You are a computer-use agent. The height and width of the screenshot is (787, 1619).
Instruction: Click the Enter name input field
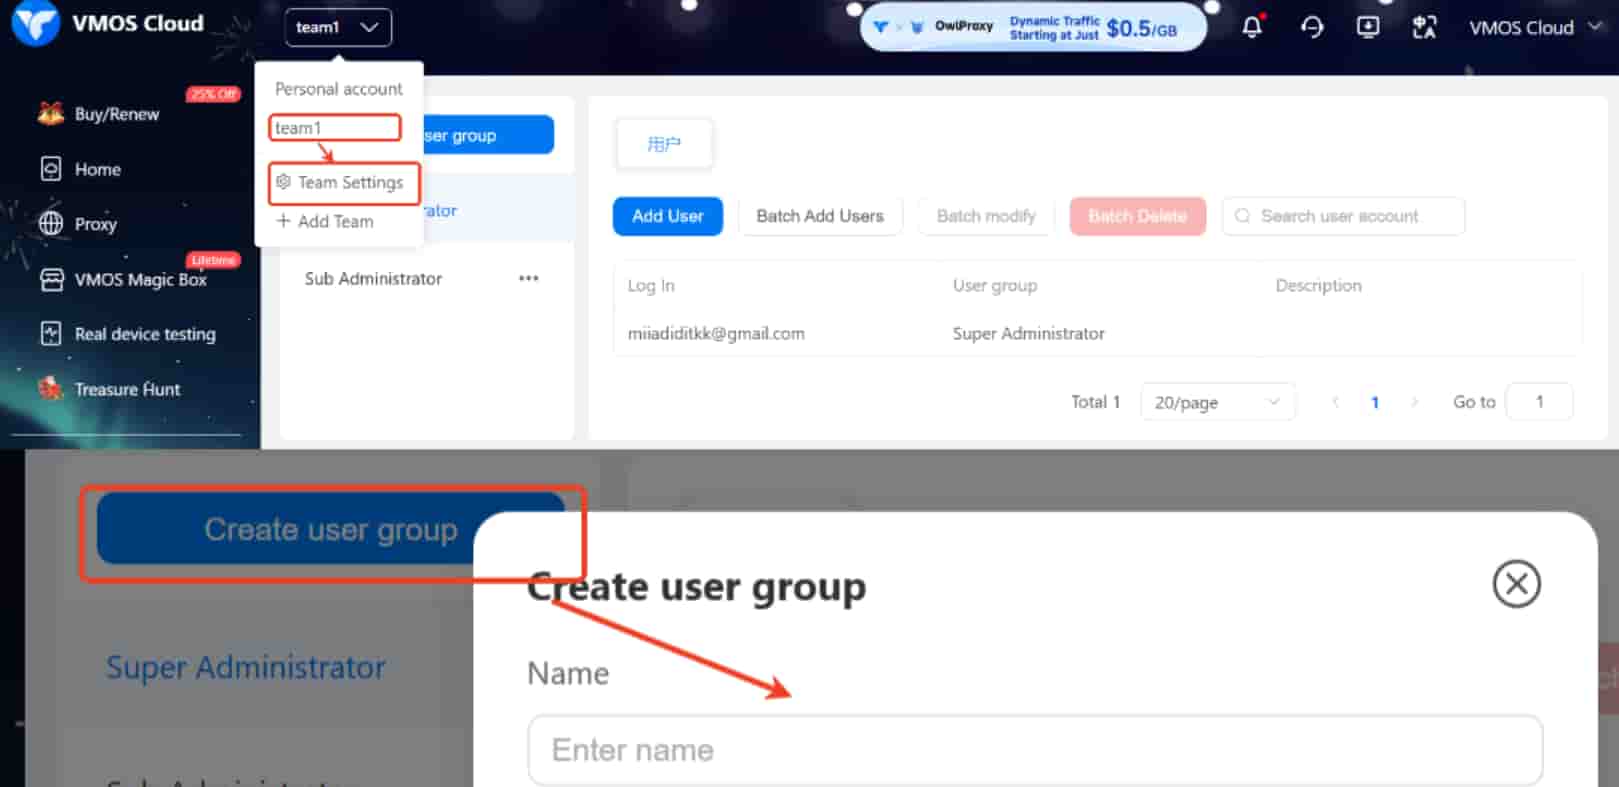click(x=1034, y=750)
